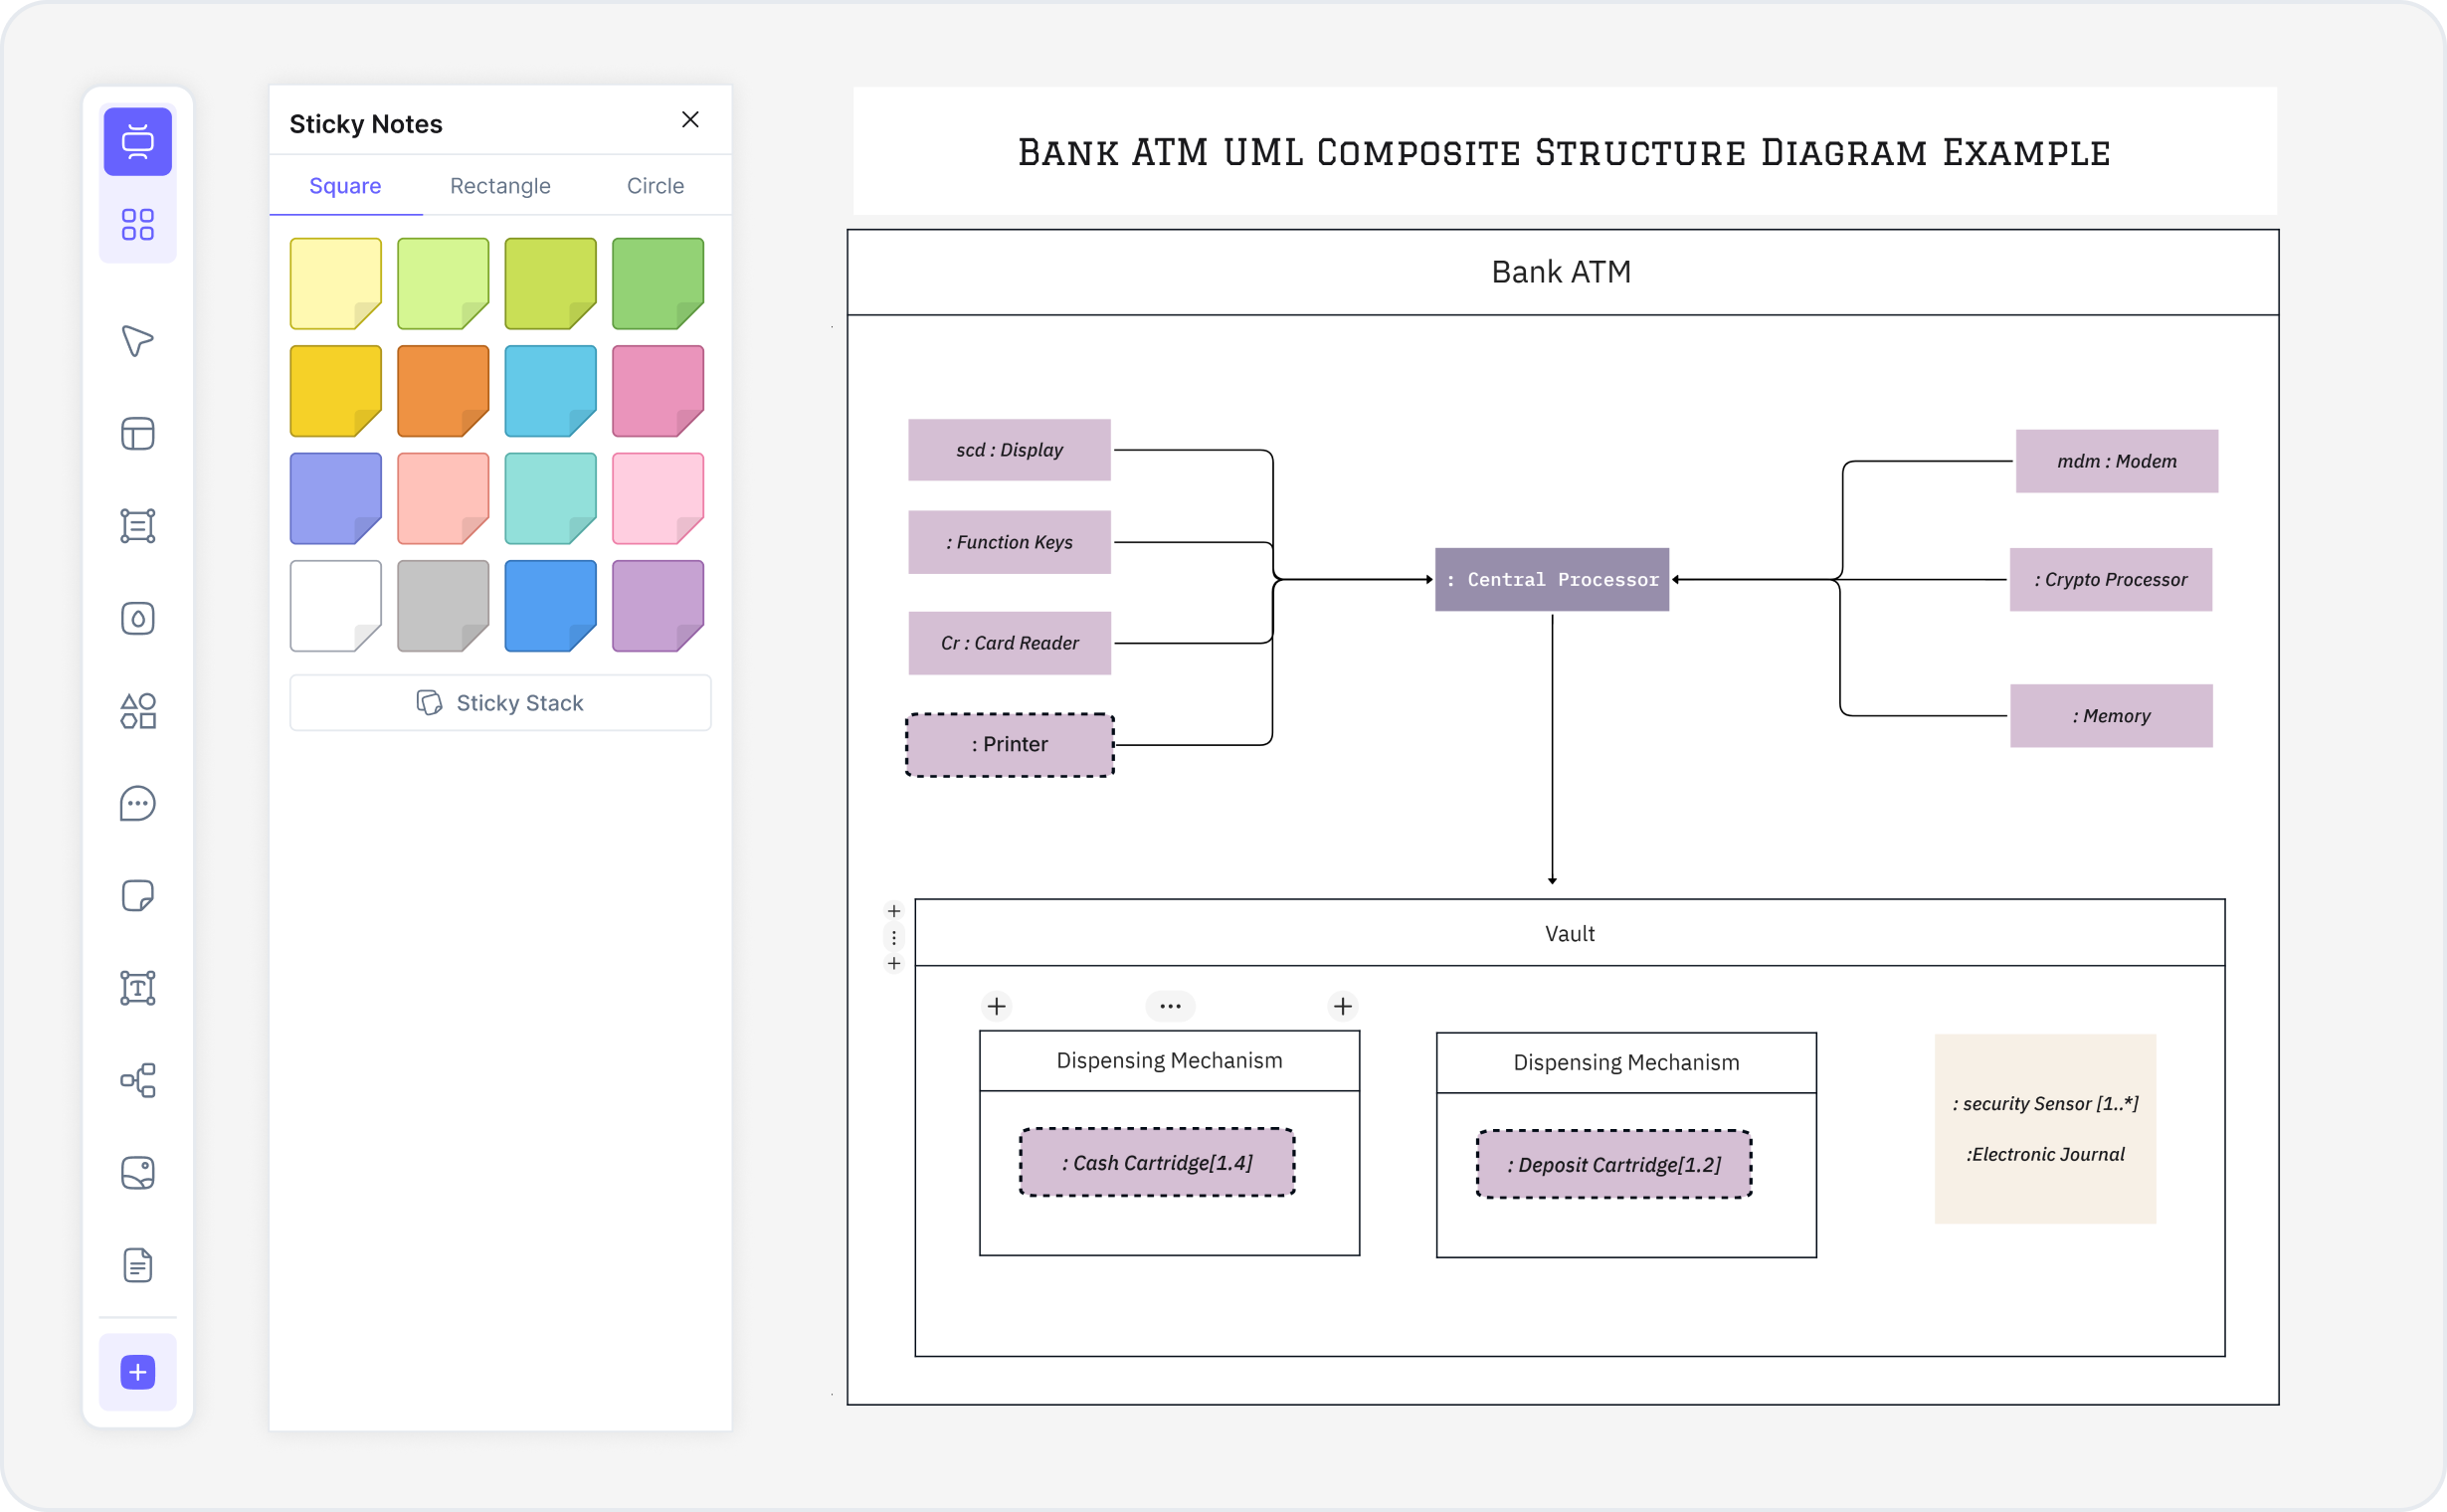Pick the teal mint sticky note
The height and width of the screenshot is (1512, 2447).
(x=551, y=499)
